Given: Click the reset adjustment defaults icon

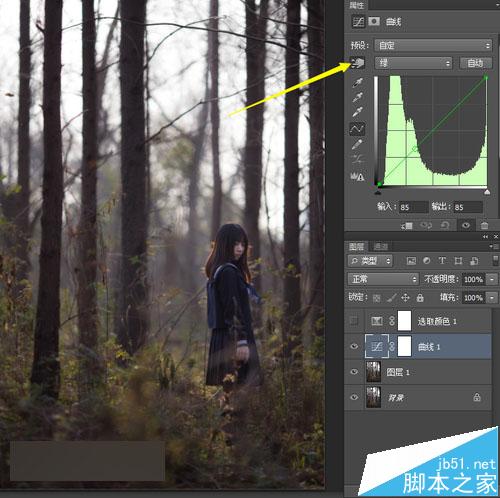Looking at the screenshot, I should [445, 226].
